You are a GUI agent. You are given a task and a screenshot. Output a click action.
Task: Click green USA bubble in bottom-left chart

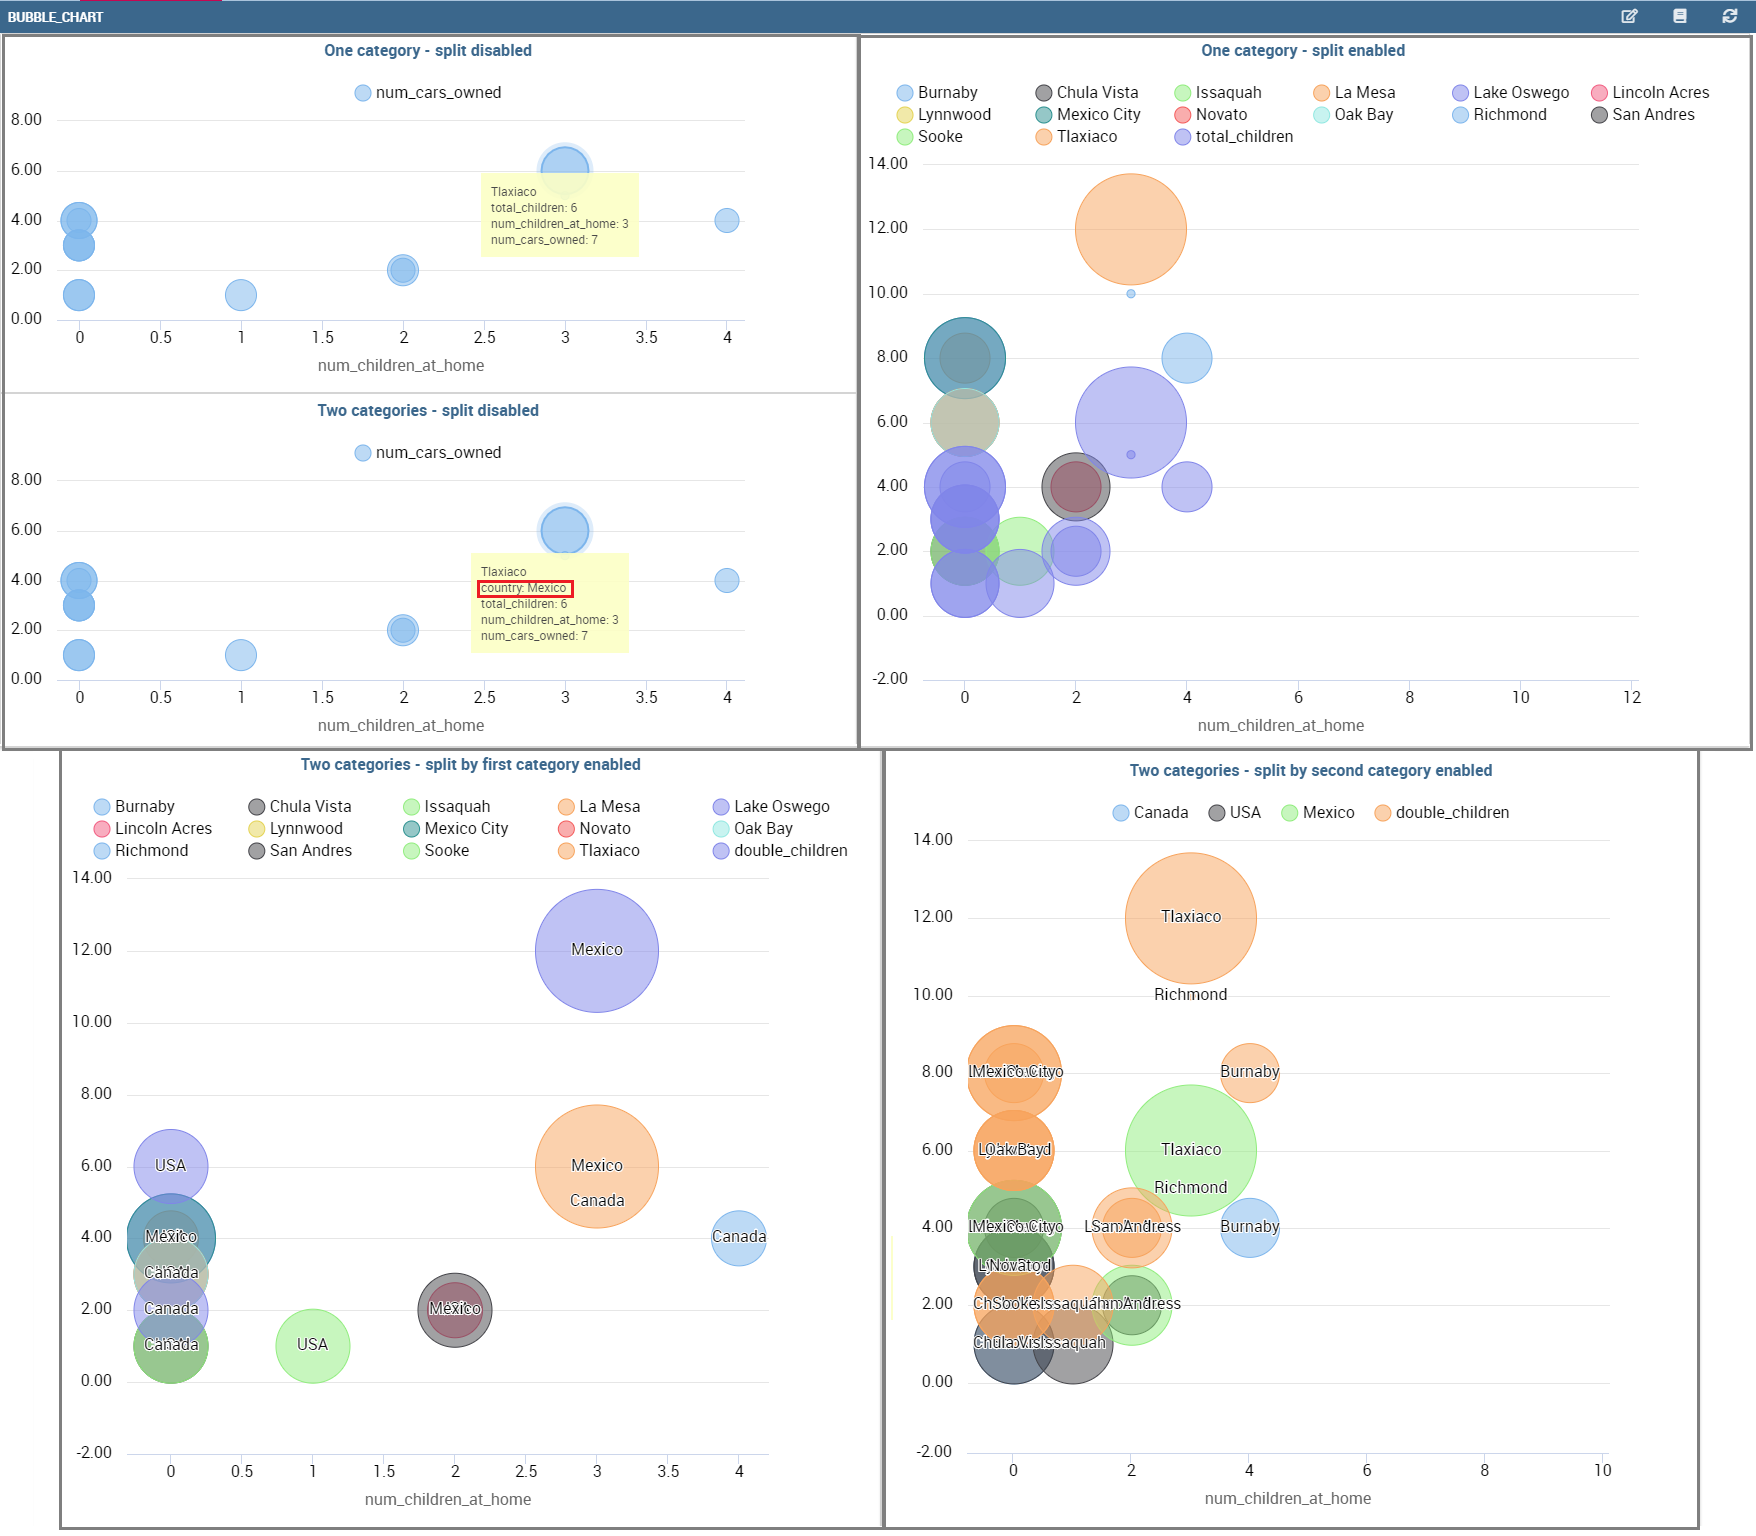(x=313, y=1345)
